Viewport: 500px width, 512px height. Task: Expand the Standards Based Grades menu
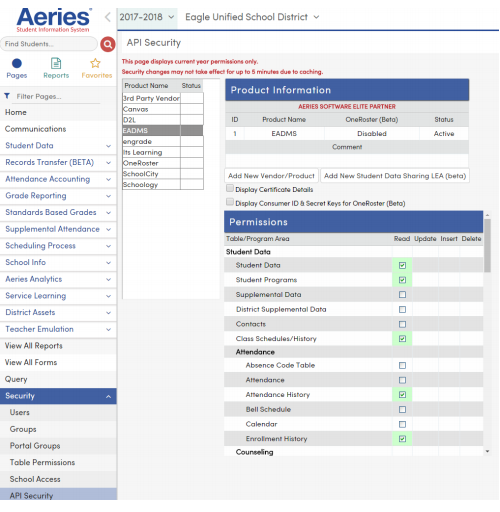[58, 212]
